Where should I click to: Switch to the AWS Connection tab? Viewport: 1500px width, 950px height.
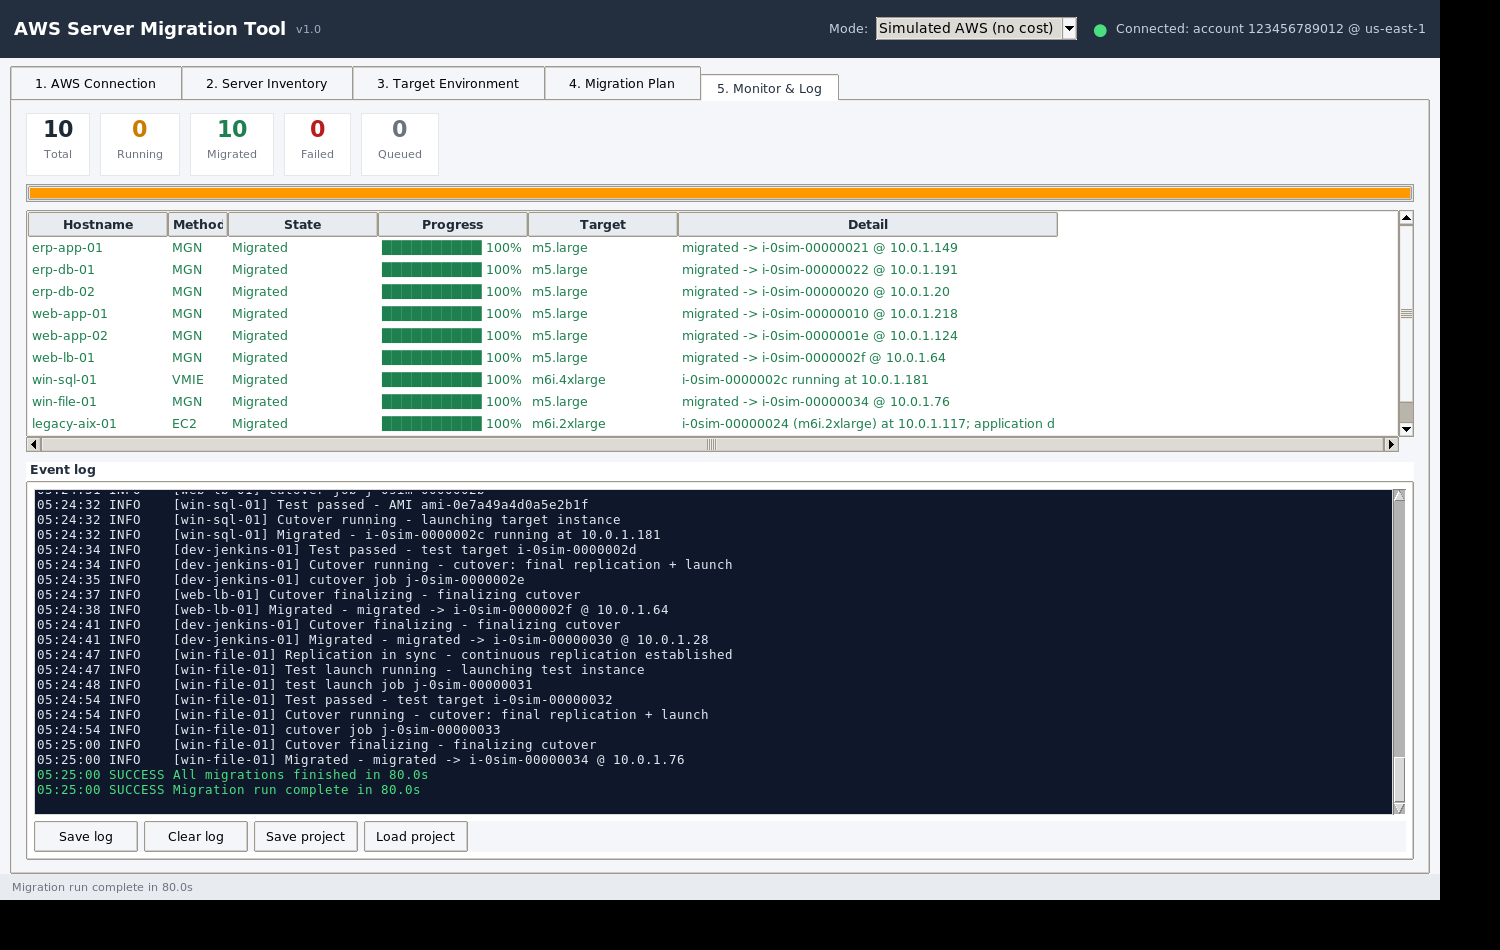[x=96, y=84]
